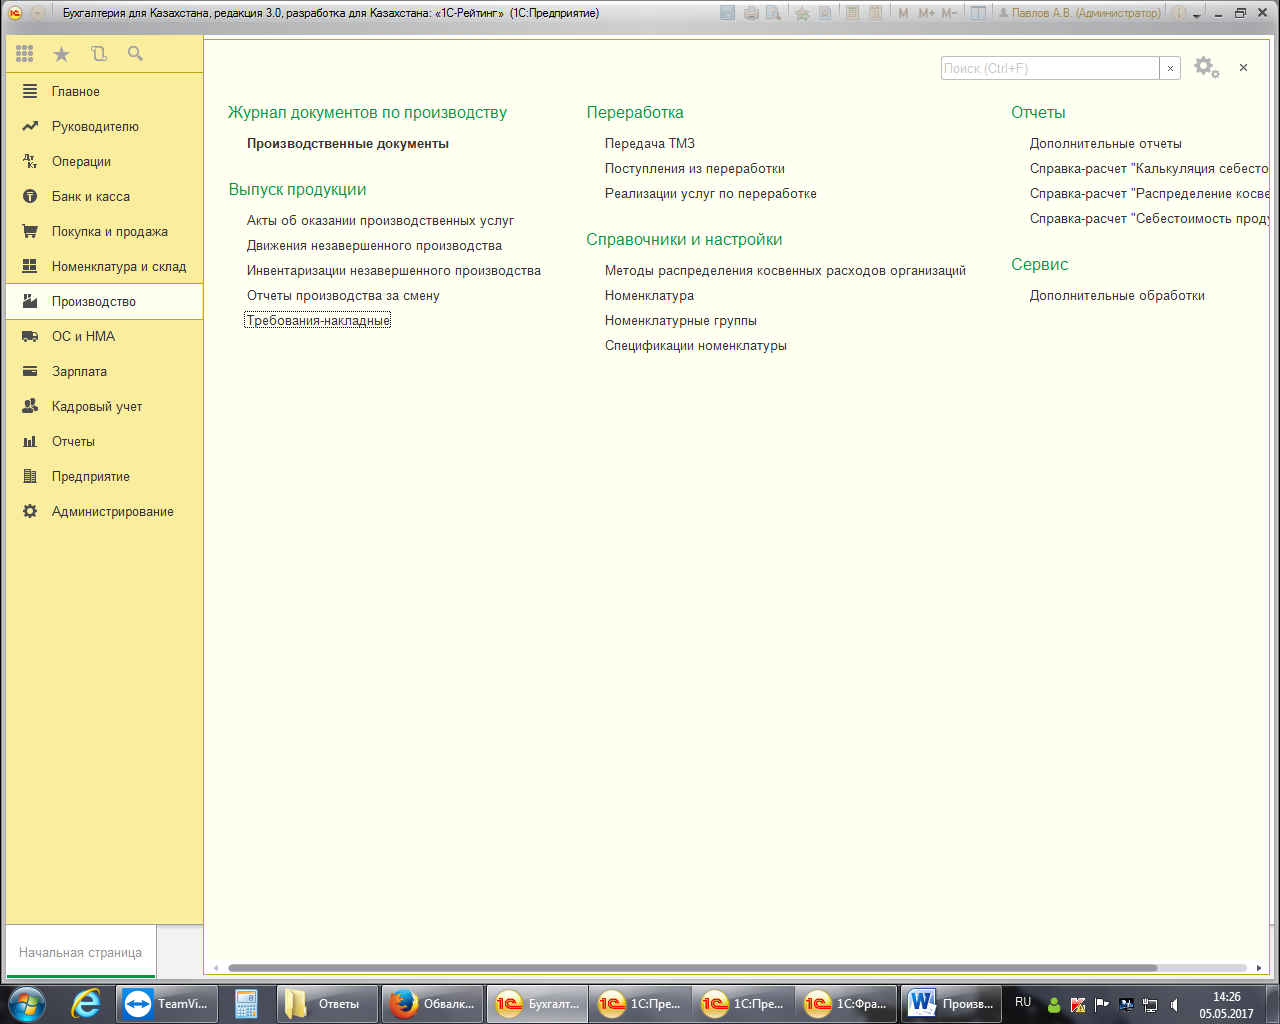This screenshot has height=1024, width=1280.
Task: Clear the search field with its x button
Action: [1170, 68]
